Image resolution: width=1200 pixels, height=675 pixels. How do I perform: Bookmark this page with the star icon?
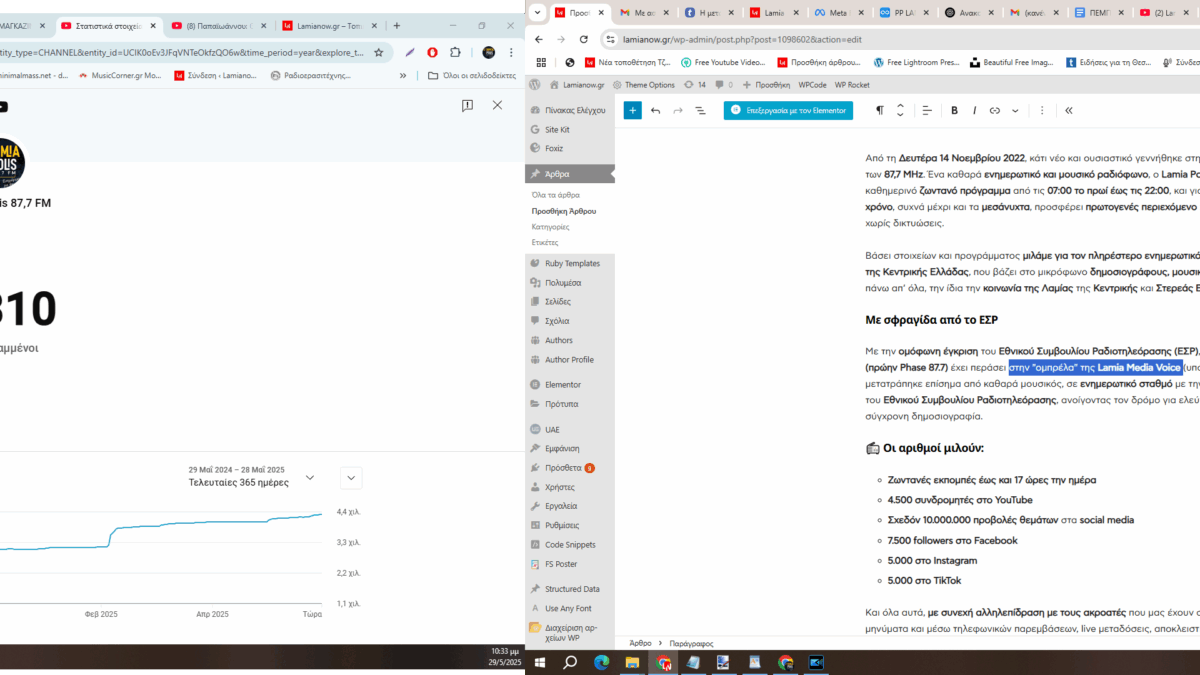tap(379, 52)
